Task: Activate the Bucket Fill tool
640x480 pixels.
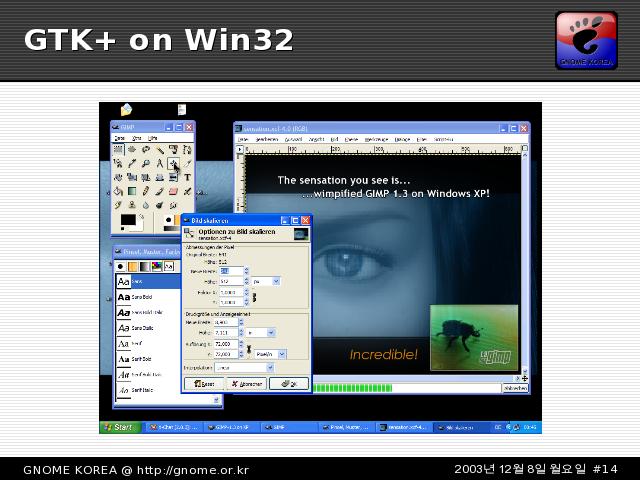Action: tap(118, 192)
